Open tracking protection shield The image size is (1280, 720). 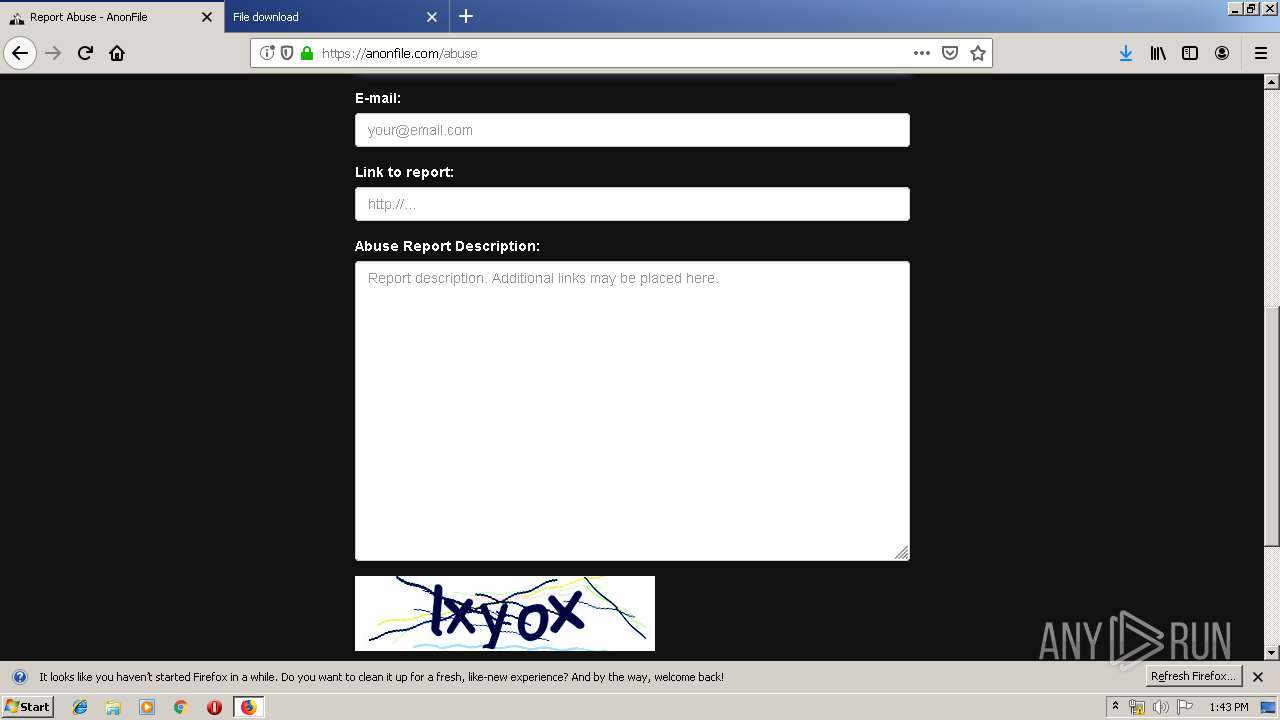tap(287, 53)
